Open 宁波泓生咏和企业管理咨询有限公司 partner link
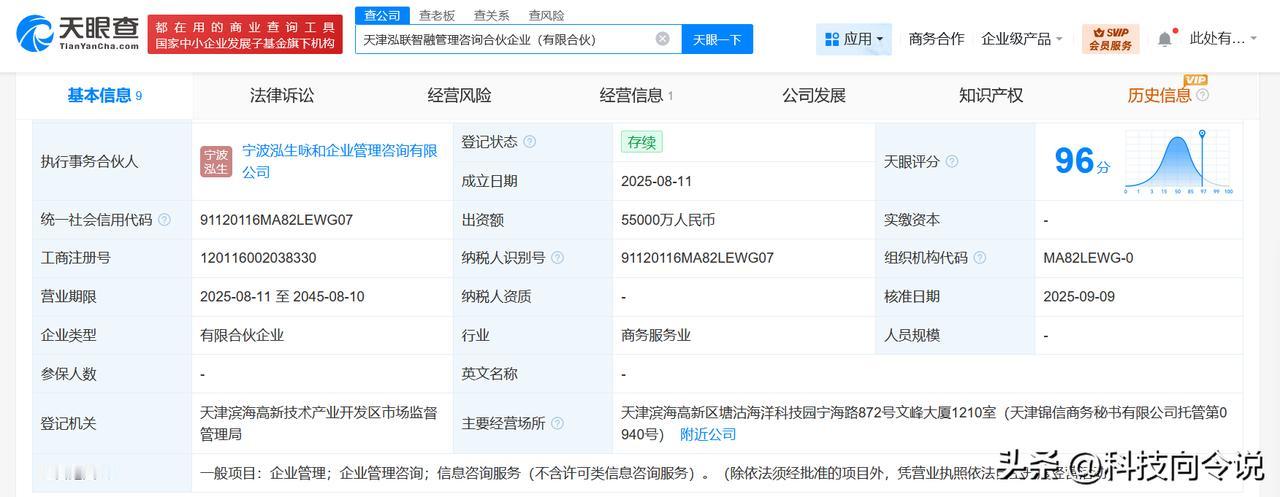Screen dimensions: 1280x497 [341, 161]
